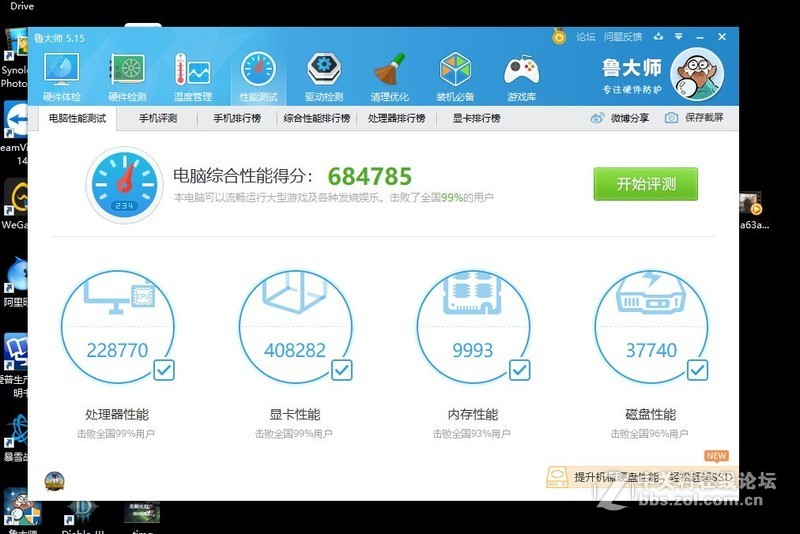Click overall score 684785
The width and height of the screenshot is (800, 534).
(369, 176)
